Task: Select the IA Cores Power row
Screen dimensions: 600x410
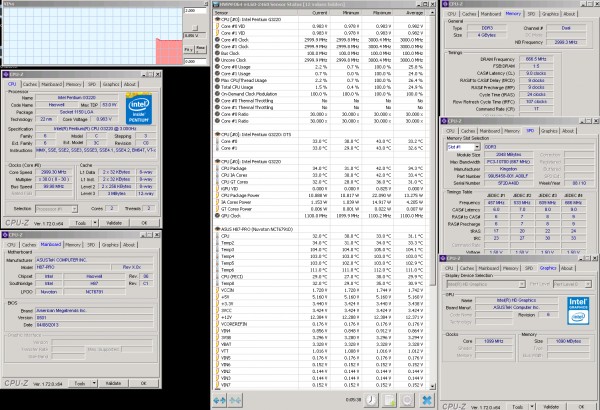Action: pos(321,202)
